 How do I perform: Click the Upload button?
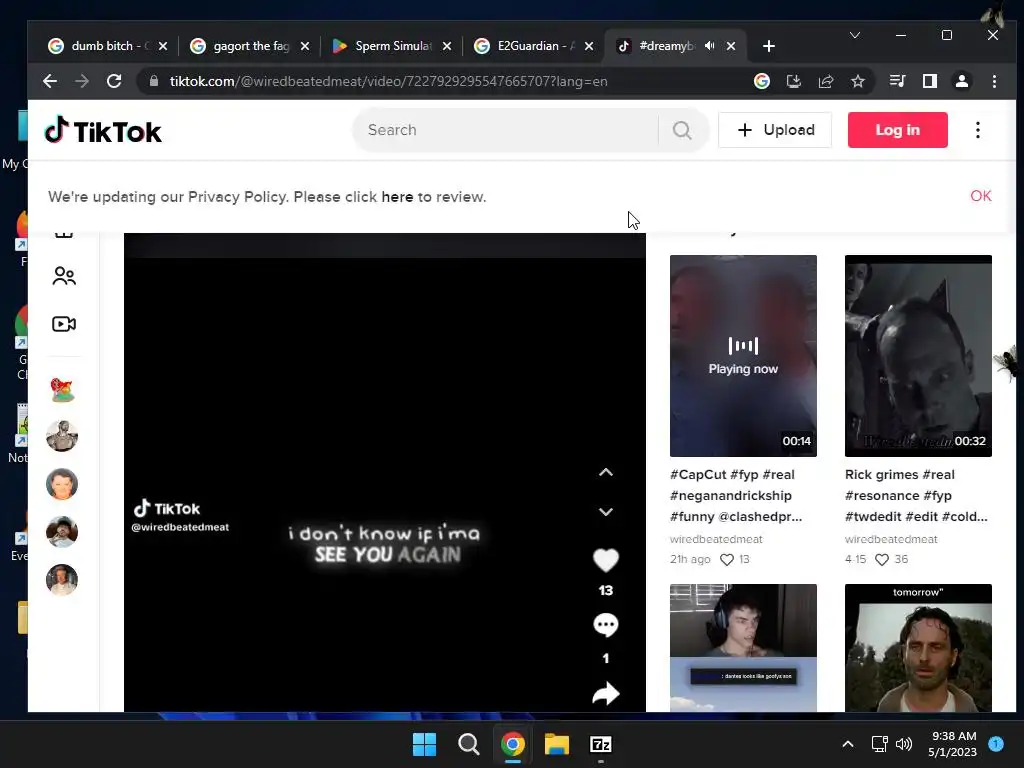[x=775, y=130]
